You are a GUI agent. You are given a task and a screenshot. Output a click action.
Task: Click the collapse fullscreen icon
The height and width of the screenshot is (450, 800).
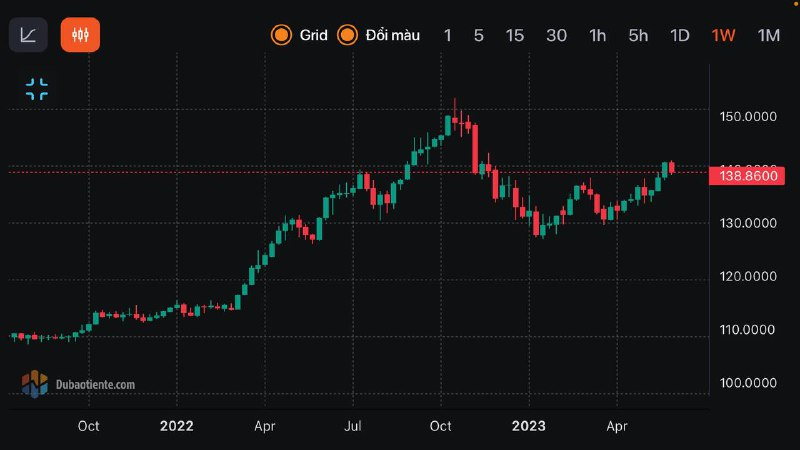[37, 89]
